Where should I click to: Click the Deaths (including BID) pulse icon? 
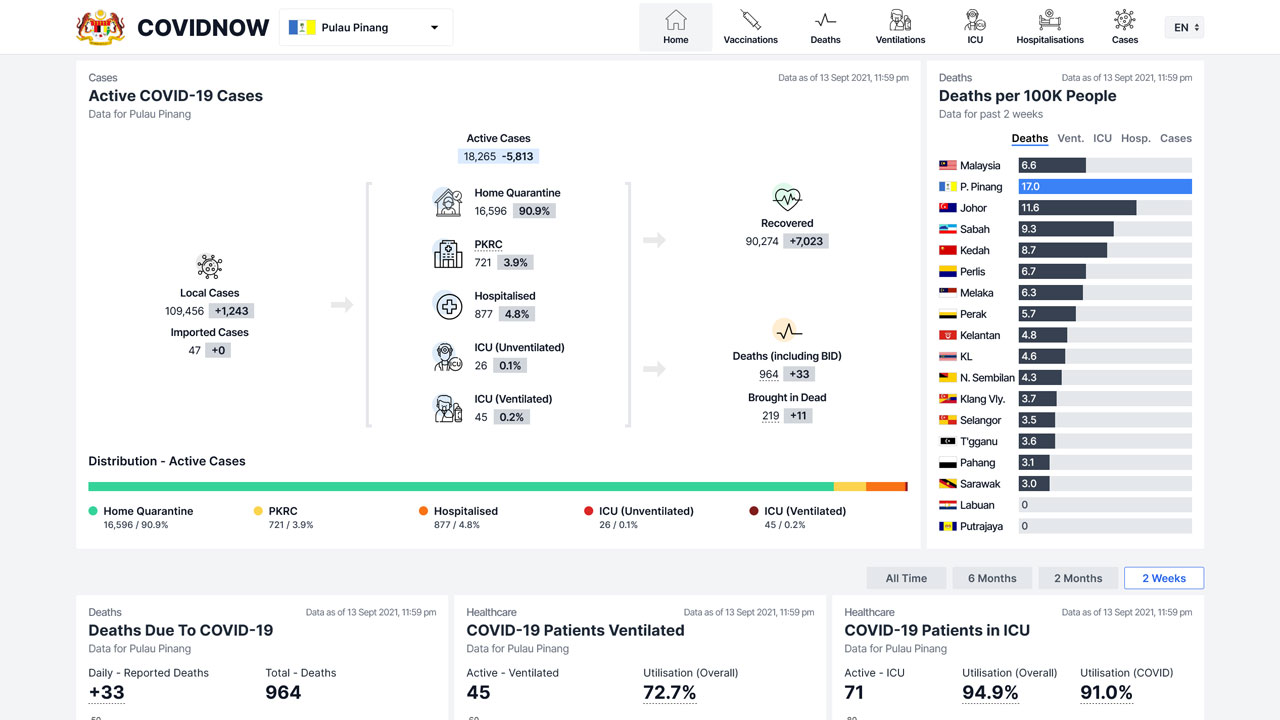coord(787,331)
